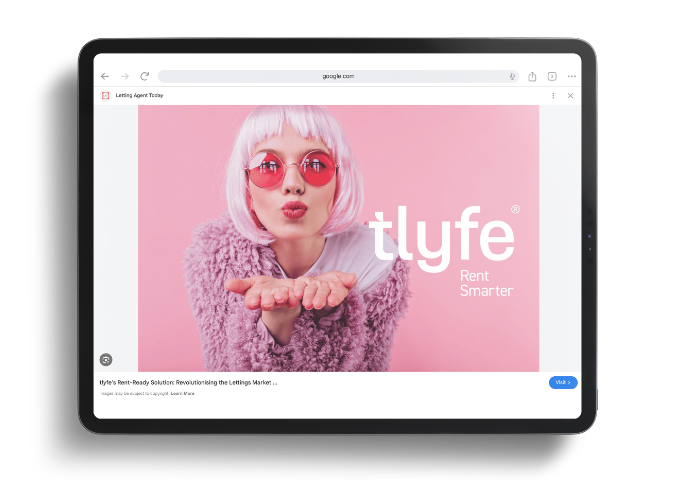This screenshot has width=675, height=480.
Task: Go back with the browser back arrow
Action: click(105, 76)
